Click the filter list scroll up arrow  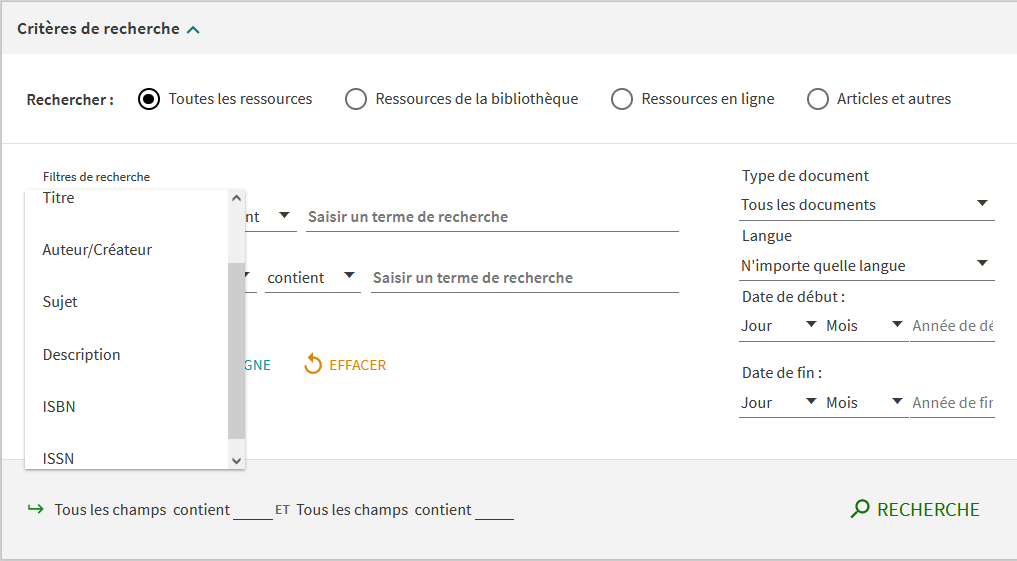[237, 198]
